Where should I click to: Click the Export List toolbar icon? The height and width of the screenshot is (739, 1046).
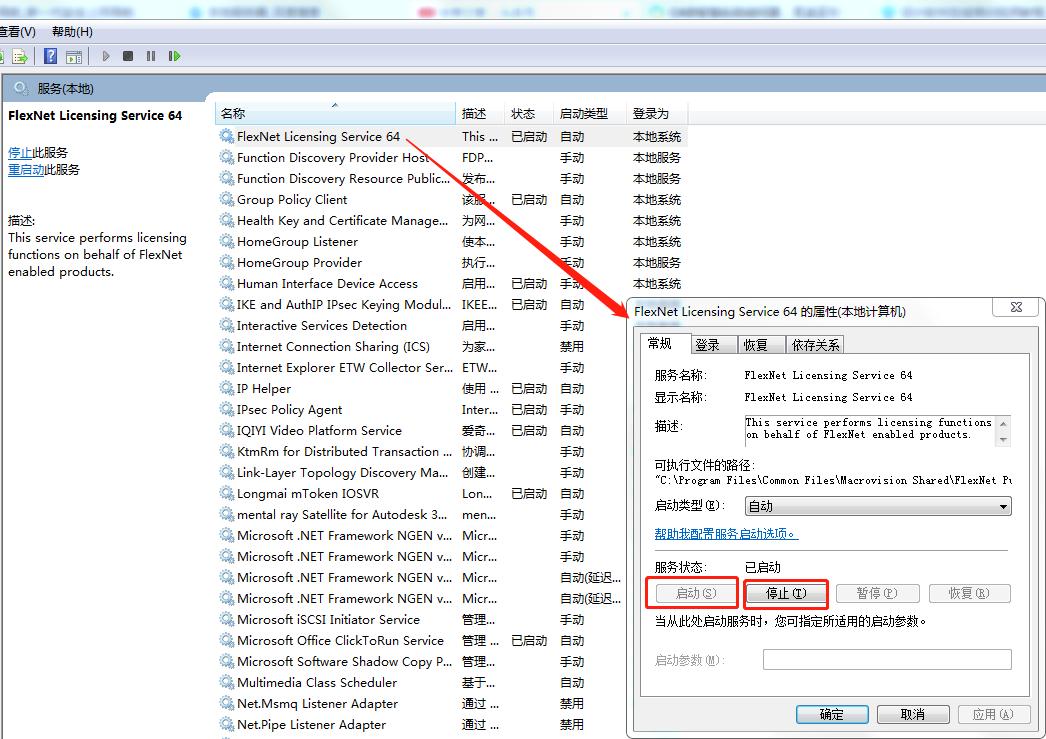[x=19, y=56]
